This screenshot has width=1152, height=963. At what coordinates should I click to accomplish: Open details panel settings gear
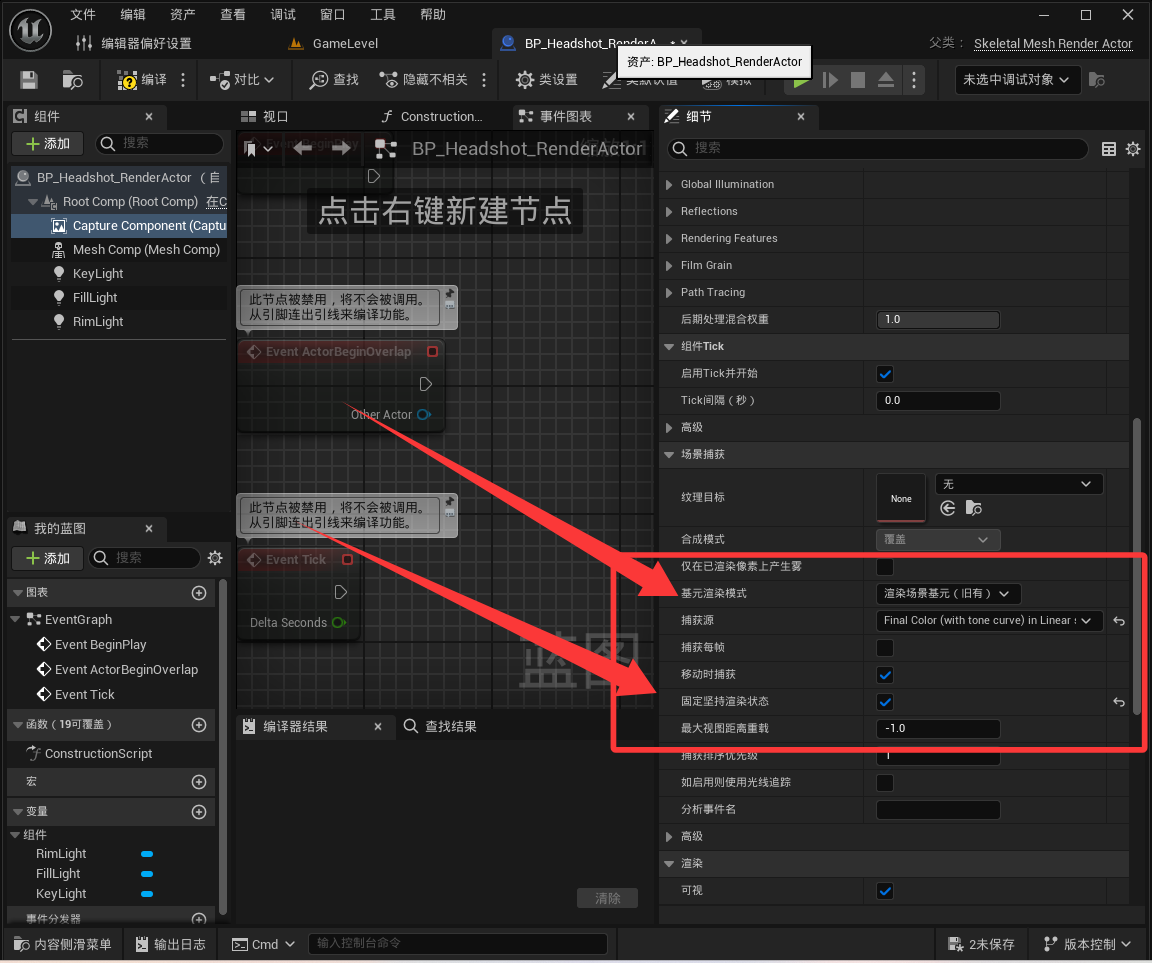(x=1133, y=149)
